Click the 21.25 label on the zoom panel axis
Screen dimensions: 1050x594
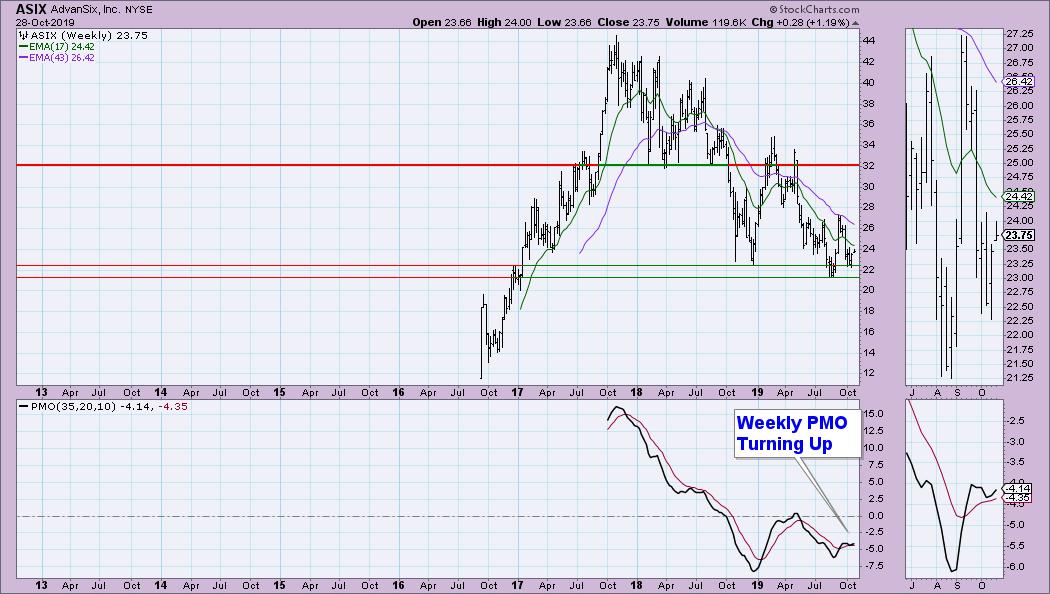1020,378
